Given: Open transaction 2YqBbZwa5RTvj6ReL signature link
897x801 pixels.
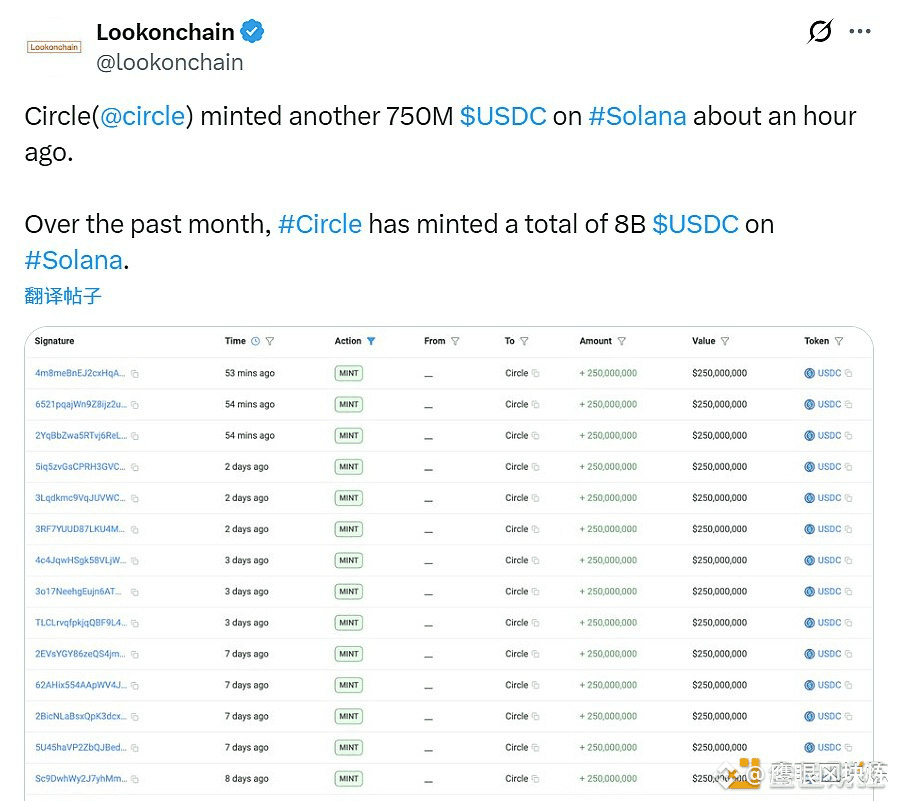Looking at the screenshot, I should (x=80, y=435).
